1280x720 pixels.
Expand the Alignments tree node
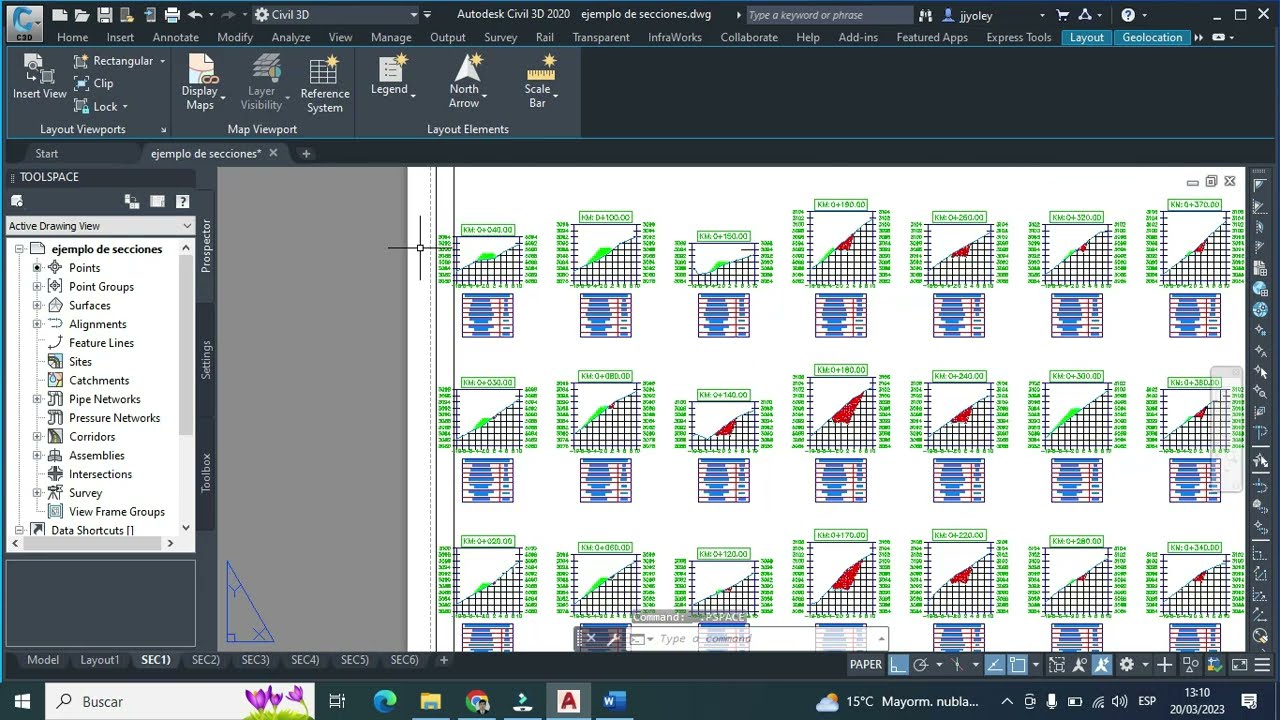pos(38,324)
